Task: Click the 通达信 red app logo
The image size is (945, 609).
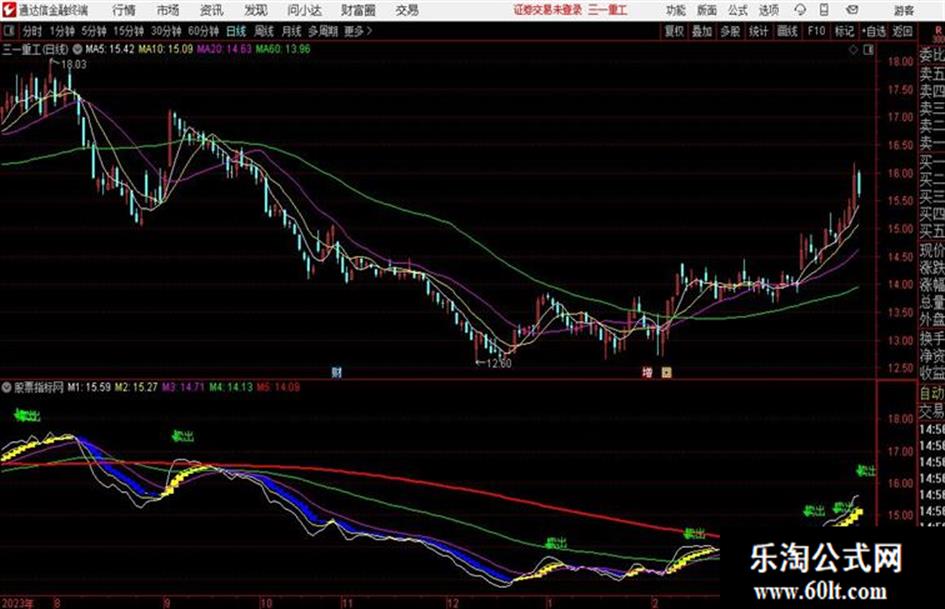Action: coord(9,10)
